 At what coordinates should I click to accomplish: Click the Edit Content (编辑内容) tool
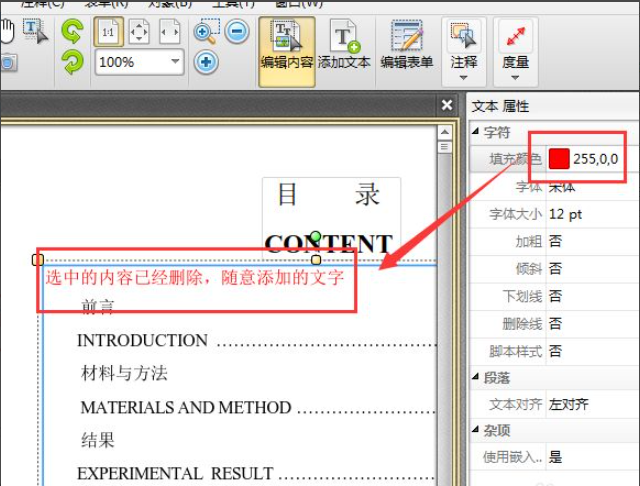[287, 47]
